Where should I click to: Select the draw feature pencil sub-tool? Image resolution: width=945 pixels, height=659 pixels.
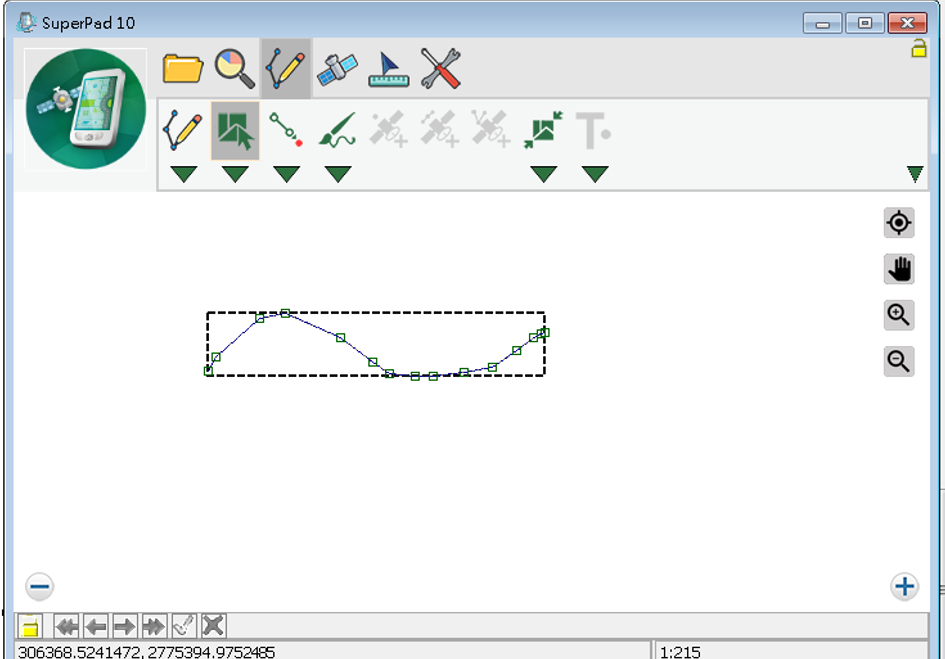(183, 130)
